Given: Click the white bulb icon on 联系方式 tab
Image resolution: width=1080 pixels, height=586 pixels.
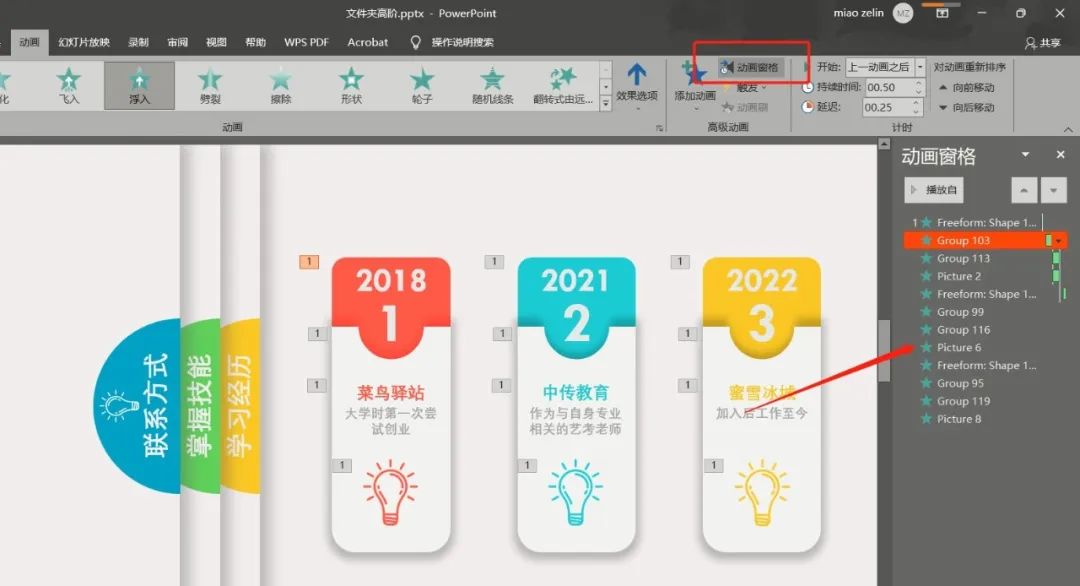Looking at the screenshot, I should (x=118, y=406).
